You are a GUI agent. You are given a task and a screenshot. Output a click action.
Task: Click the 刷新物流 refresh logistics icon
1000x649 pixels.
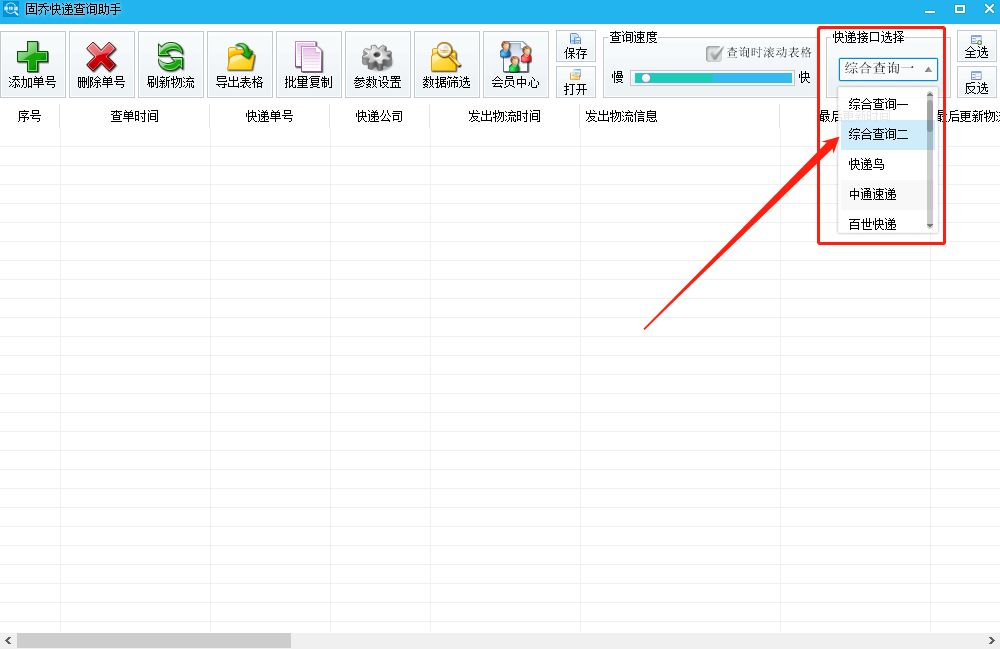[x=169, y=62]
